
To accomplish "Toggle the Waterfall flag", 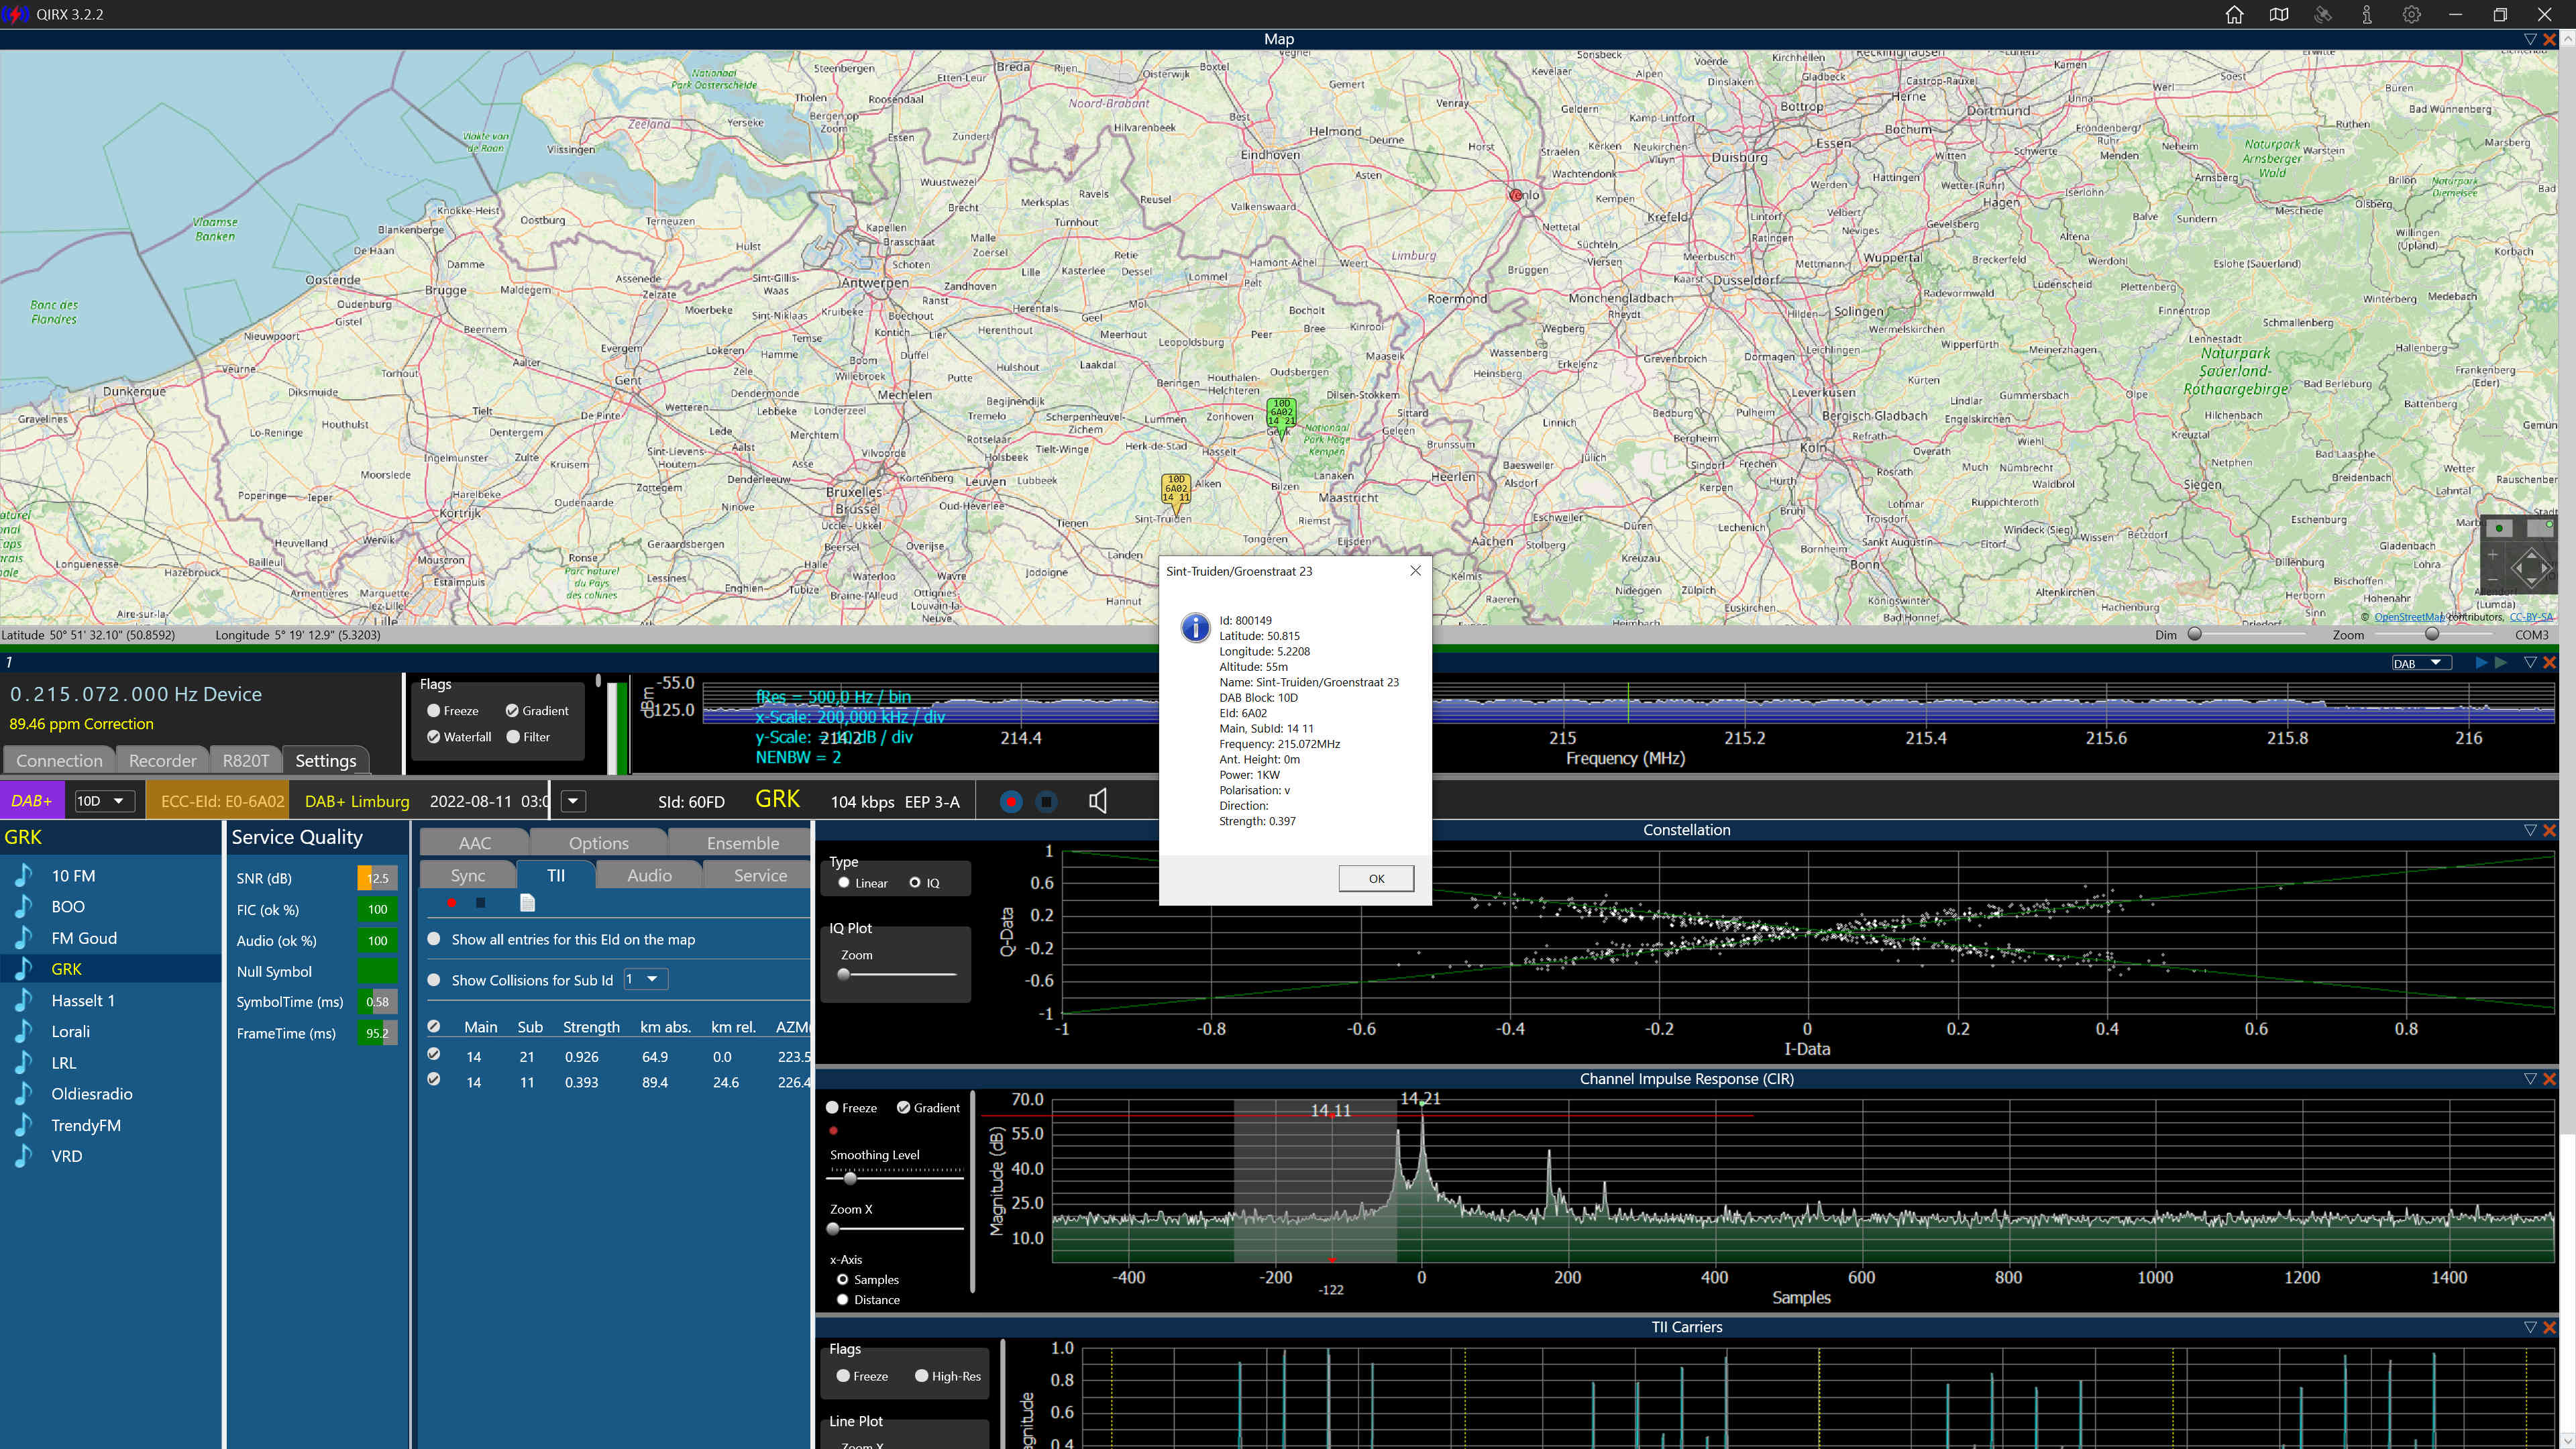I will tap(459, 737).
